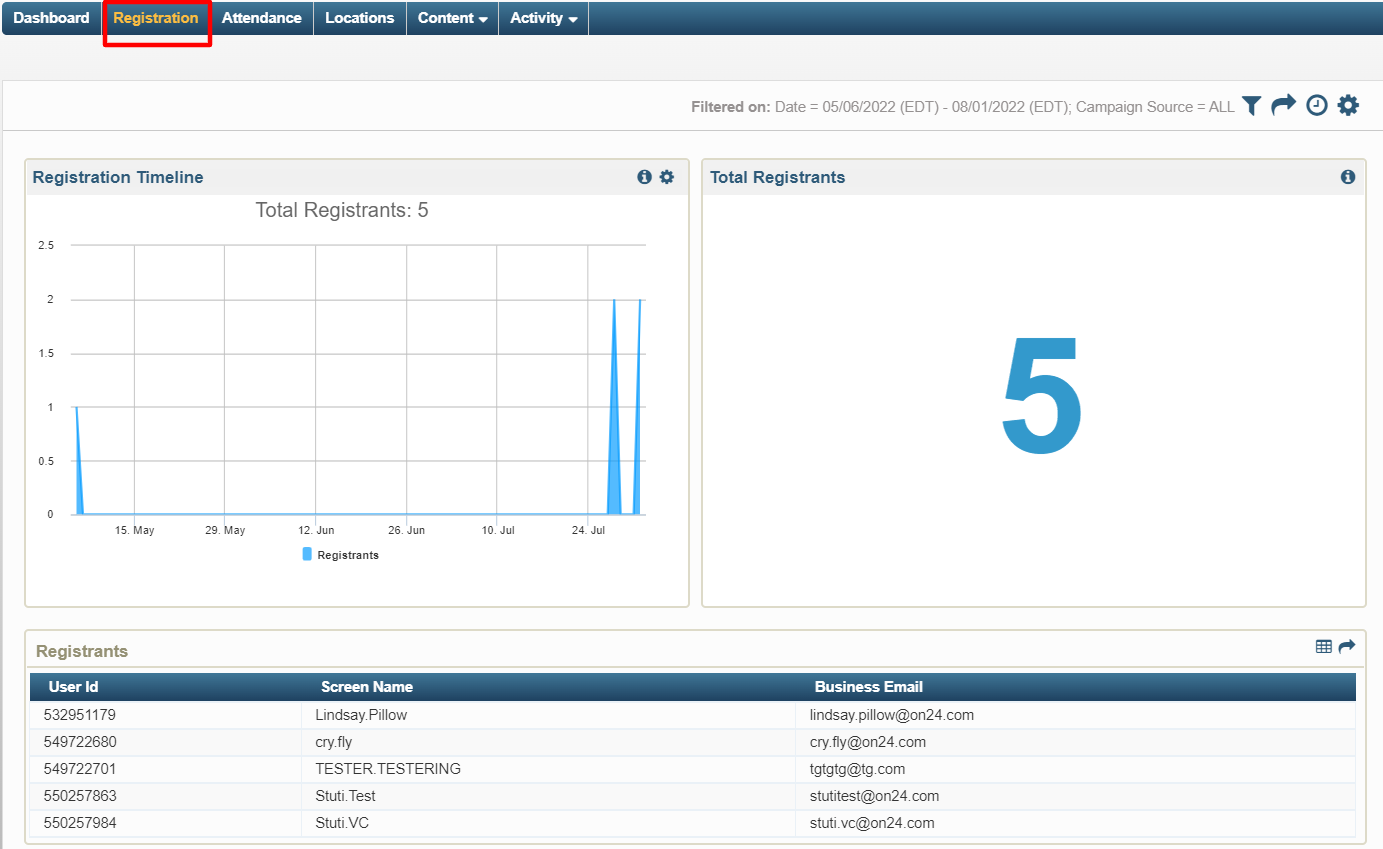Open Registration Timeline gear settings
Image resolution: width=1383 pixels, height=849 pixels.
(x=667, y=177)
